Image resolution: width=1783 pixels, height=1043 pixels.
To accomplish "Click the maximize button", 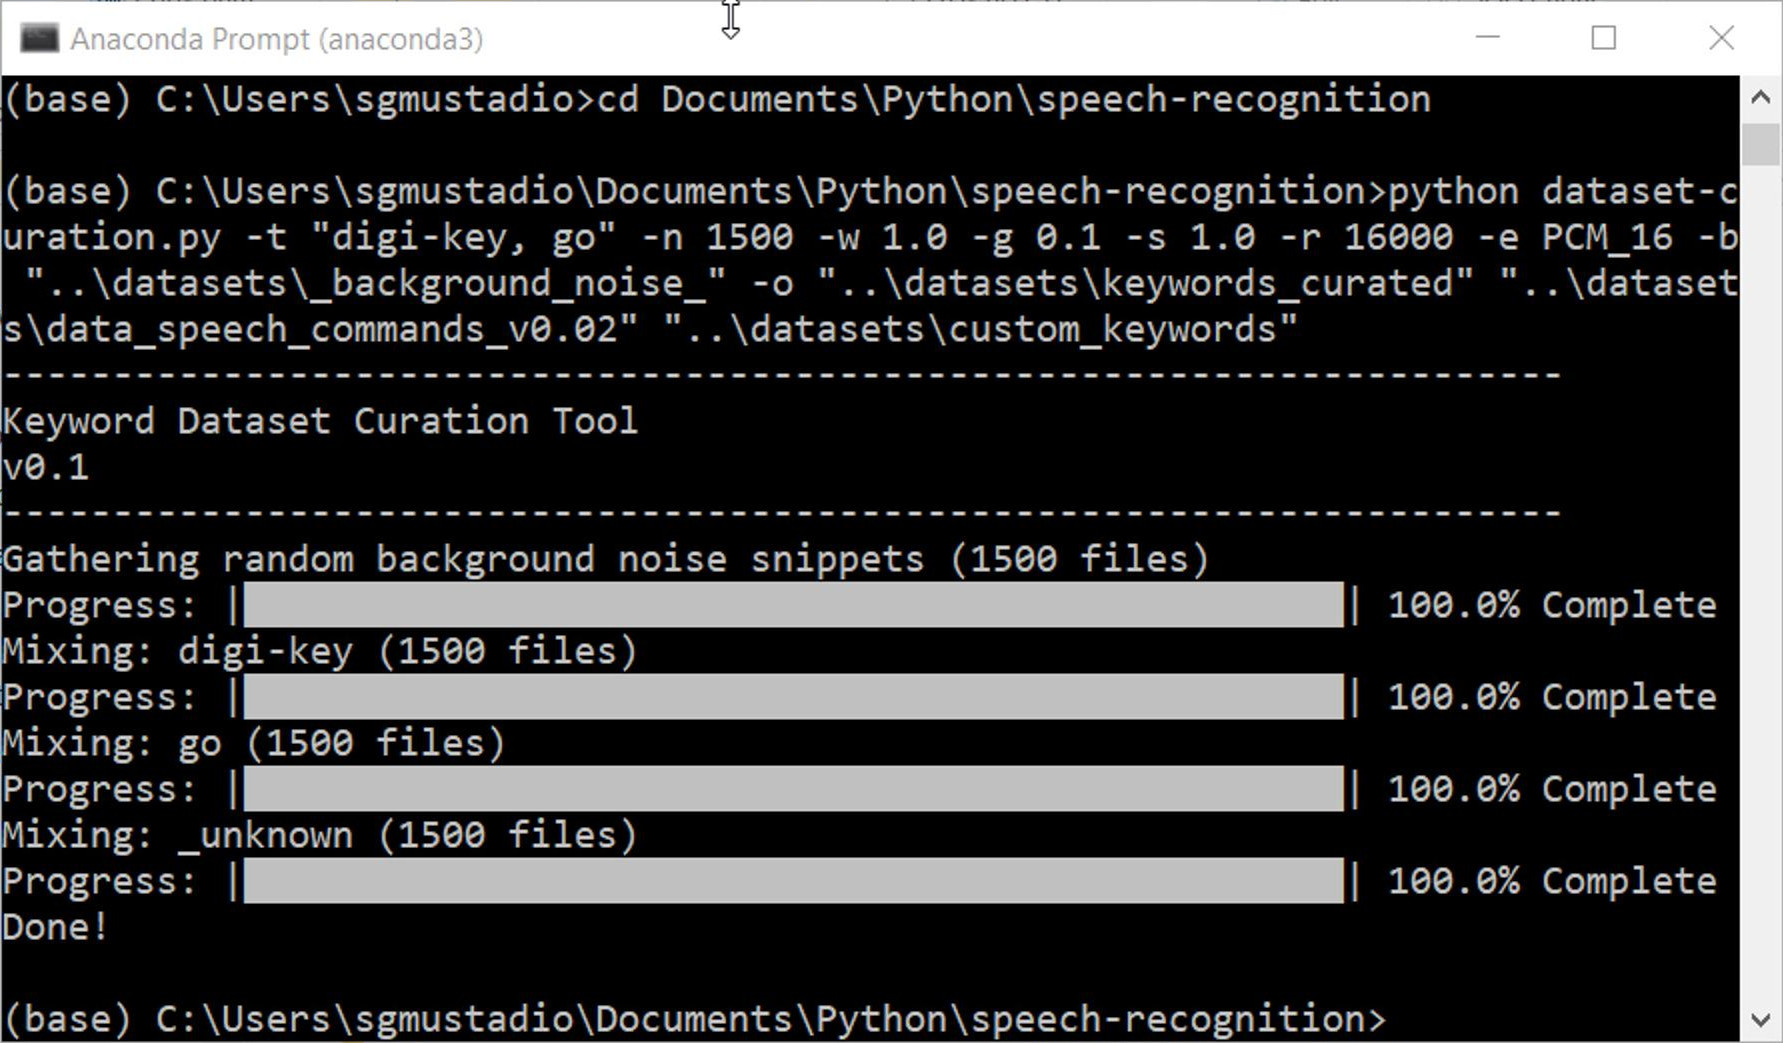I will [x=1604, y=38].
